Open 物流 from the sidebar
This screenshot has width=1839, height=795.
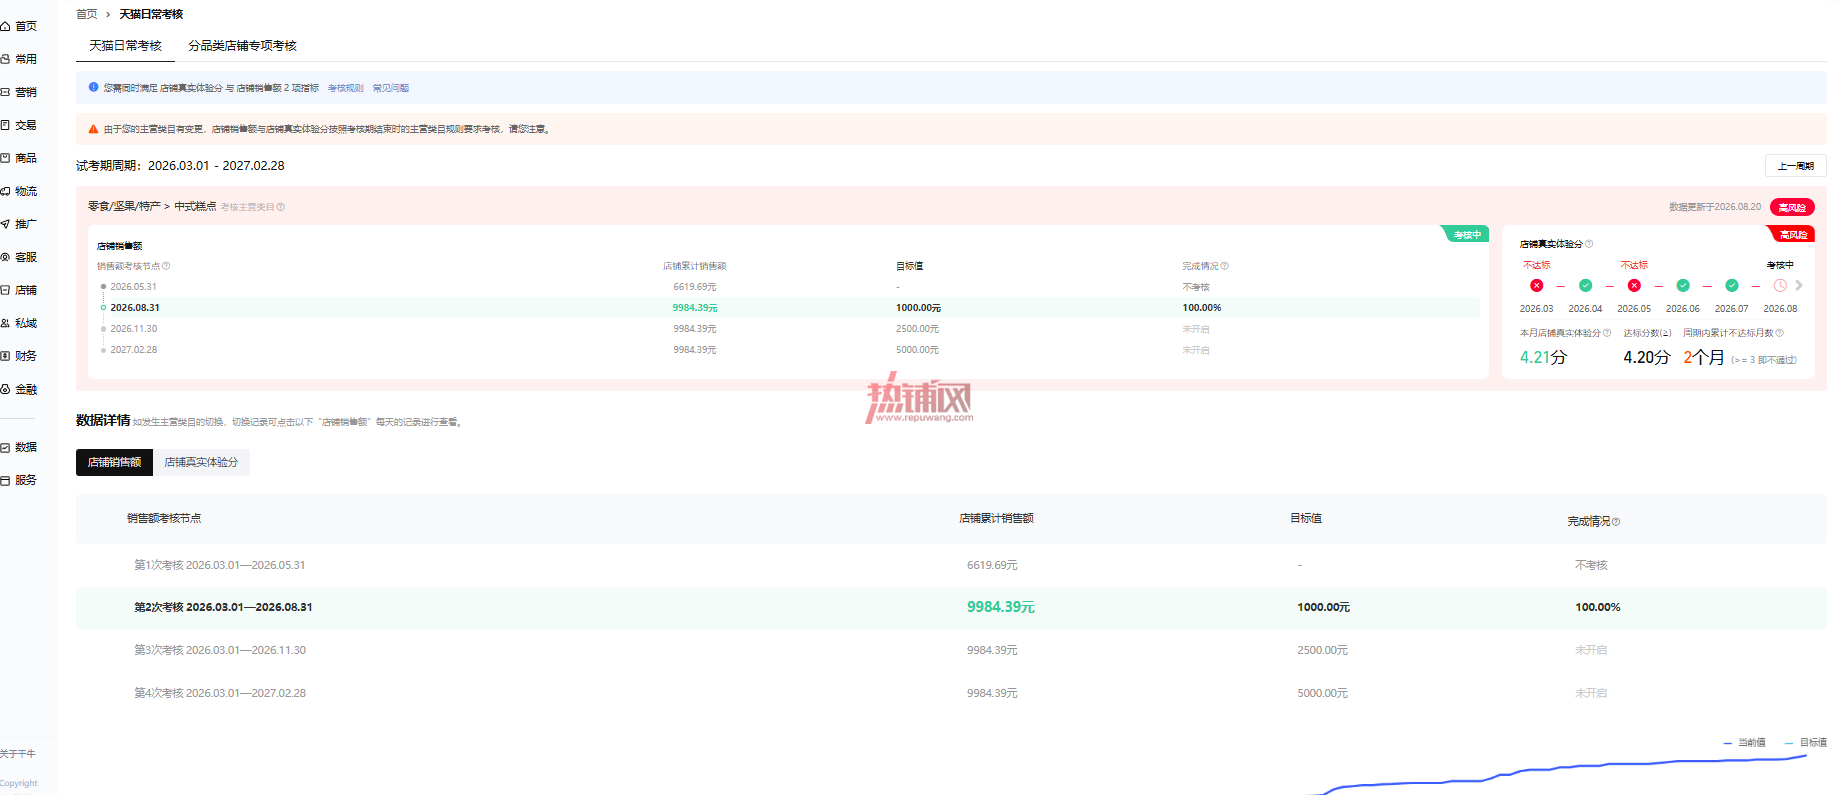pos(19,191)
